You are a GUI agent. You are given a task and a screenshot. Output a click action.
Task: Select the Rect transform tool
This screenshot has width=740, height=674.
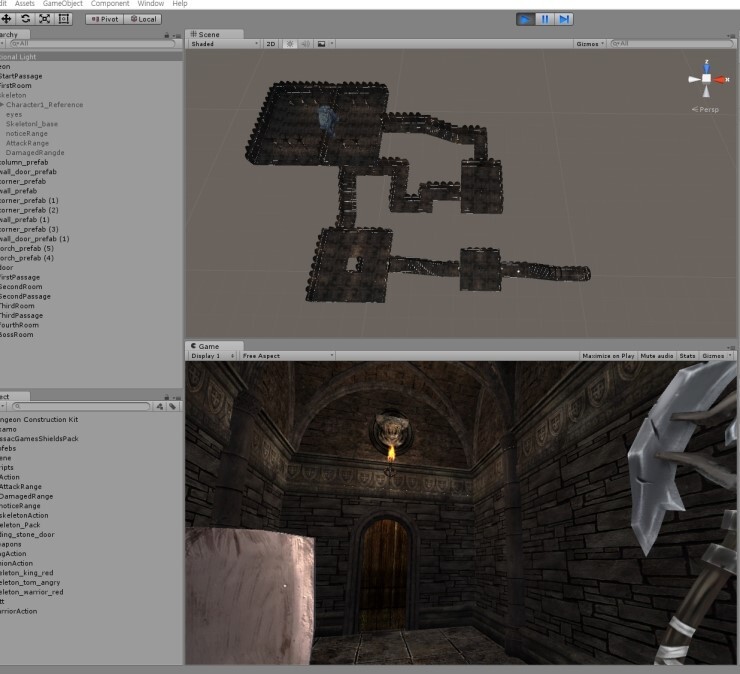pyautogui.click(x=63, y=19)
